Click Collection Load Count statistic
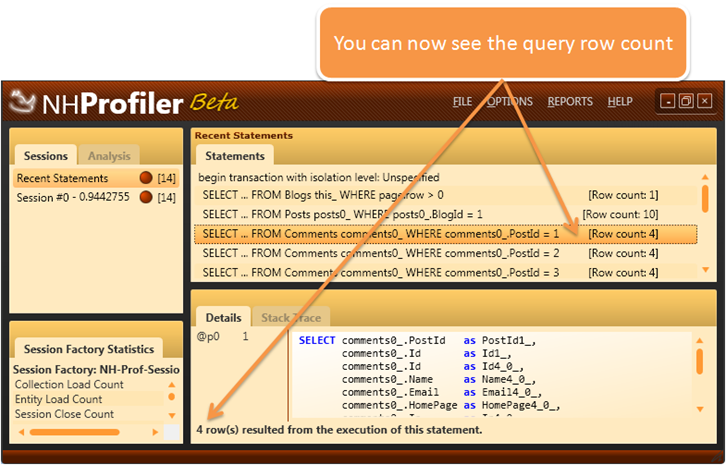The image size is (726, 465). click(x=69, y=384)
